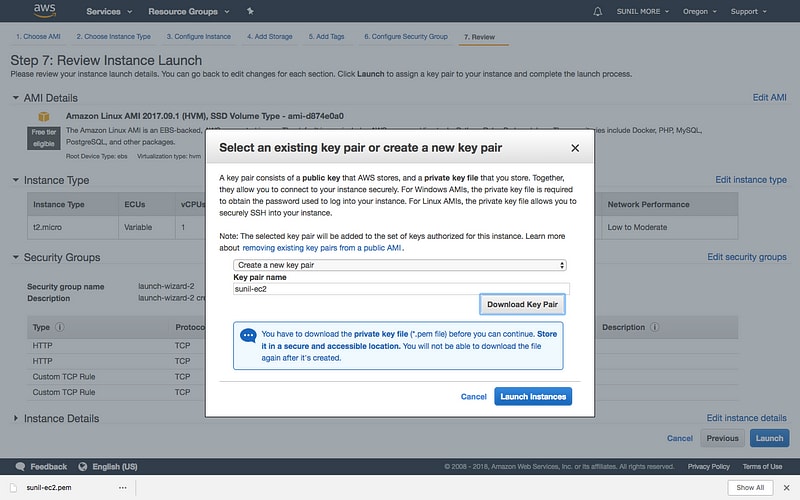Go to 3. Configure Instance step
The width and height of the screenshot is (800, 500).
point(198,37)
